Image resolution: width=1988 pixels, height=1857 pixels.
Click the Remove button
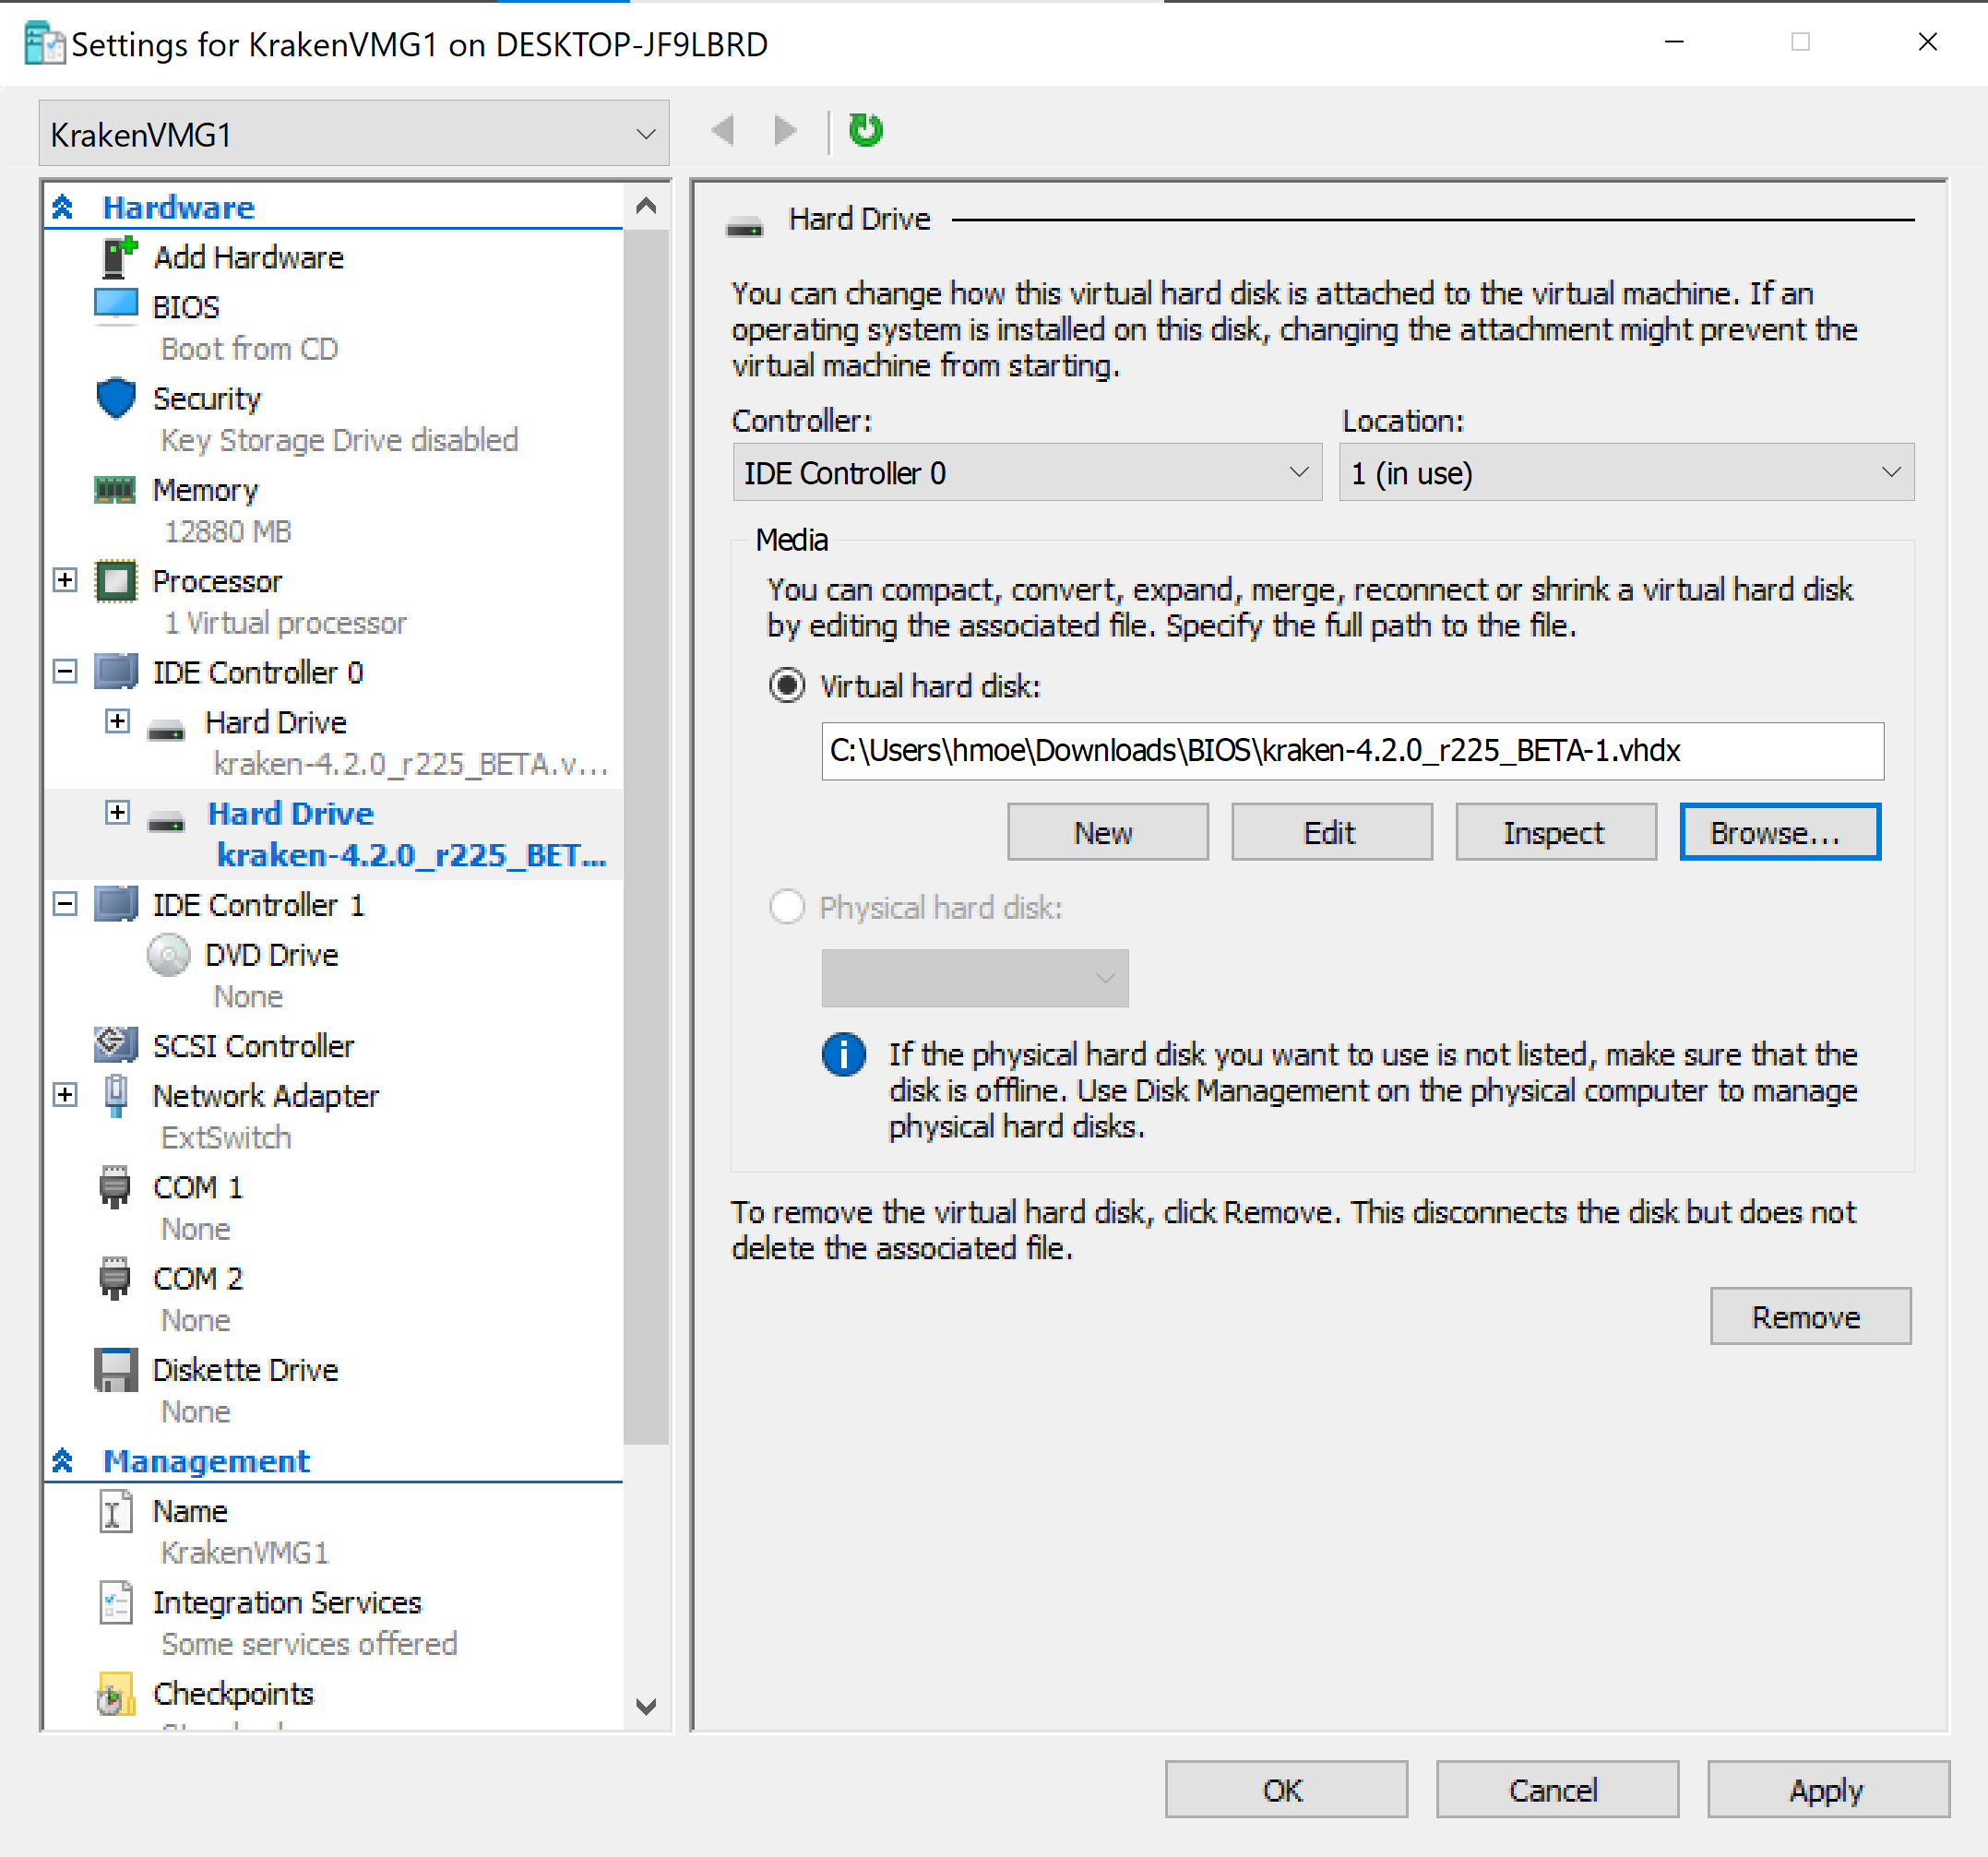(x=1808, y=1317)
